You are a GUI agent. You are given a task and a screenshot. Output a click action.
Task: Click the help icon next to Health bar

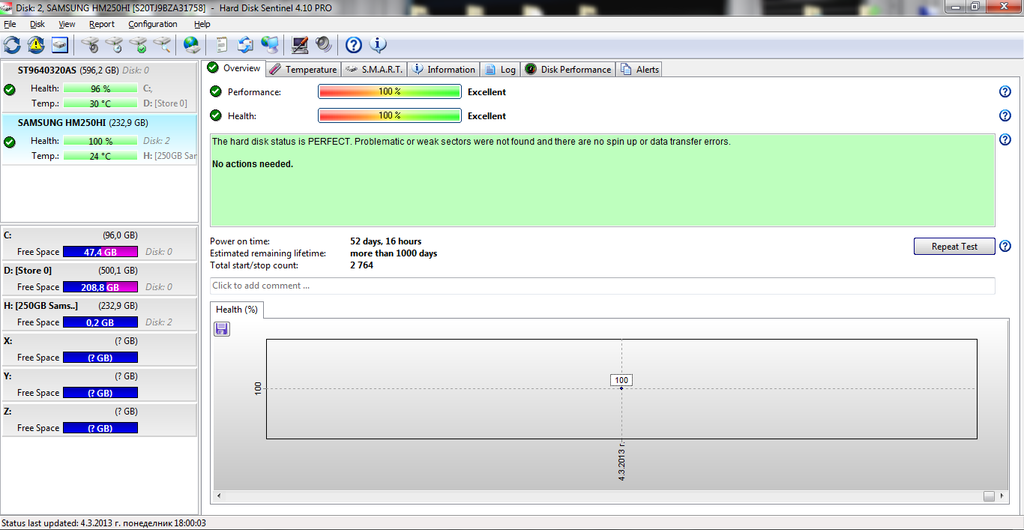tap(1005, 116)
